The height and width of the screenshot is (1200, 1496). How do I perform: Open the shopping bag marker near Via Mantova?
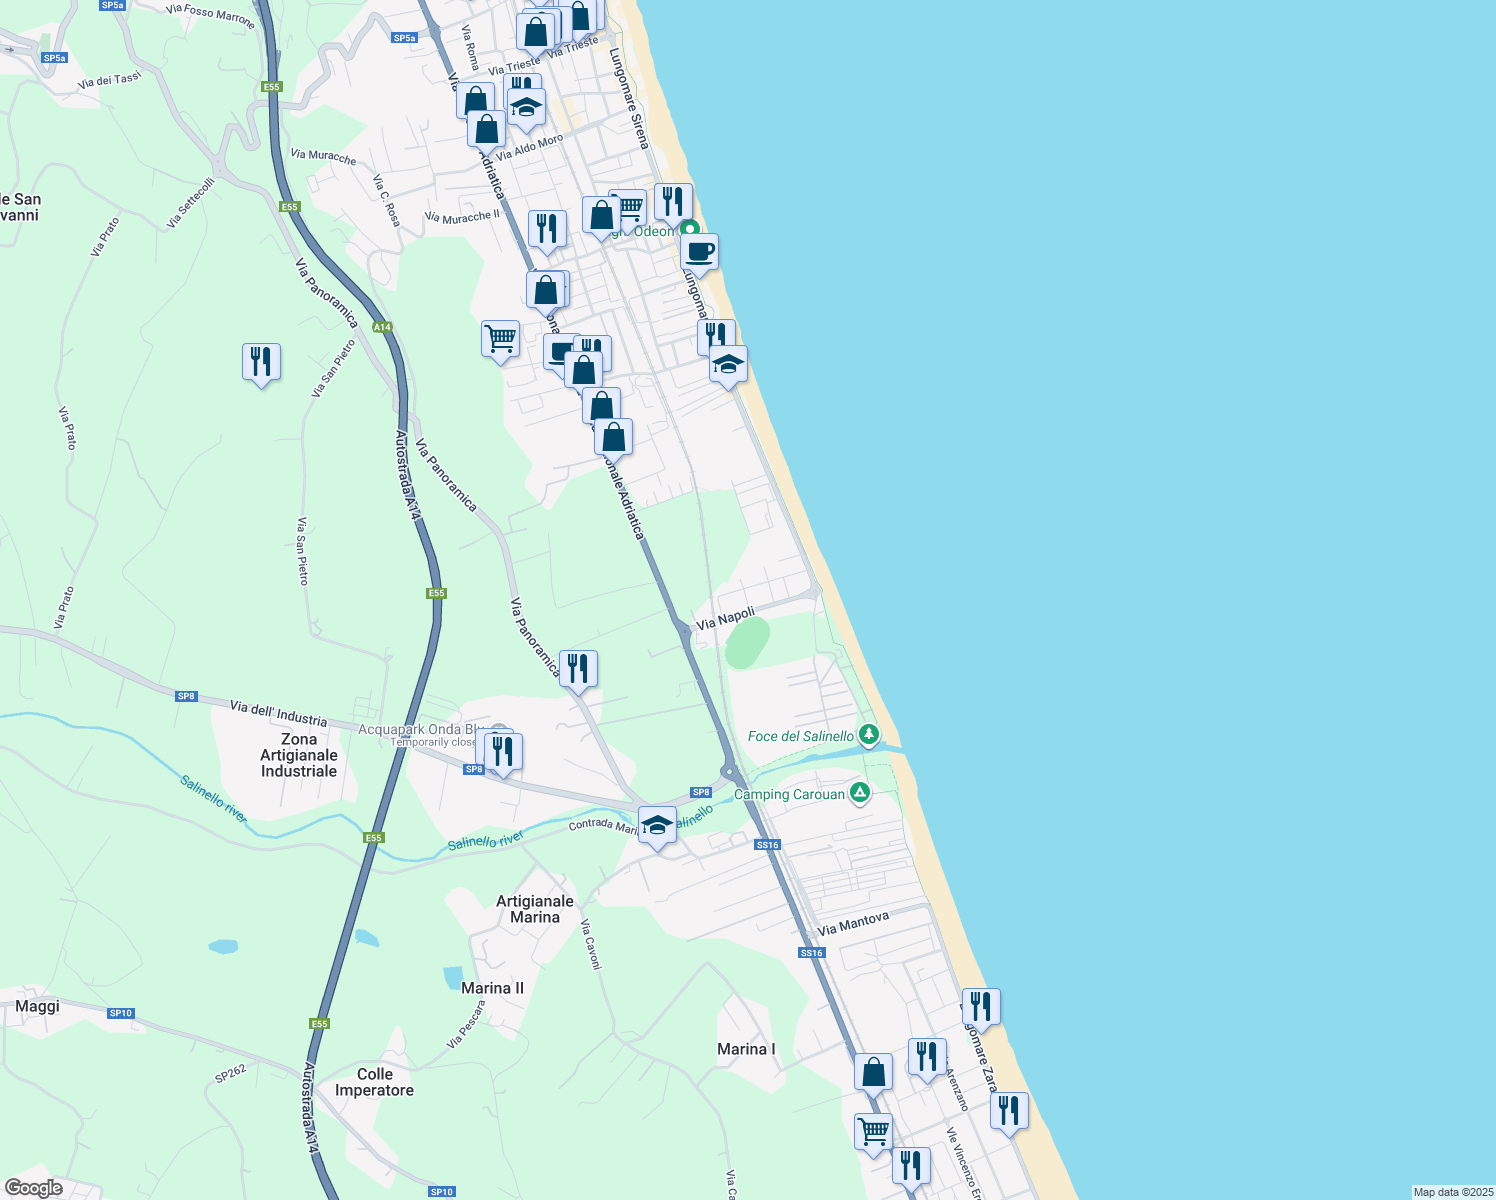coord(872,1068)
